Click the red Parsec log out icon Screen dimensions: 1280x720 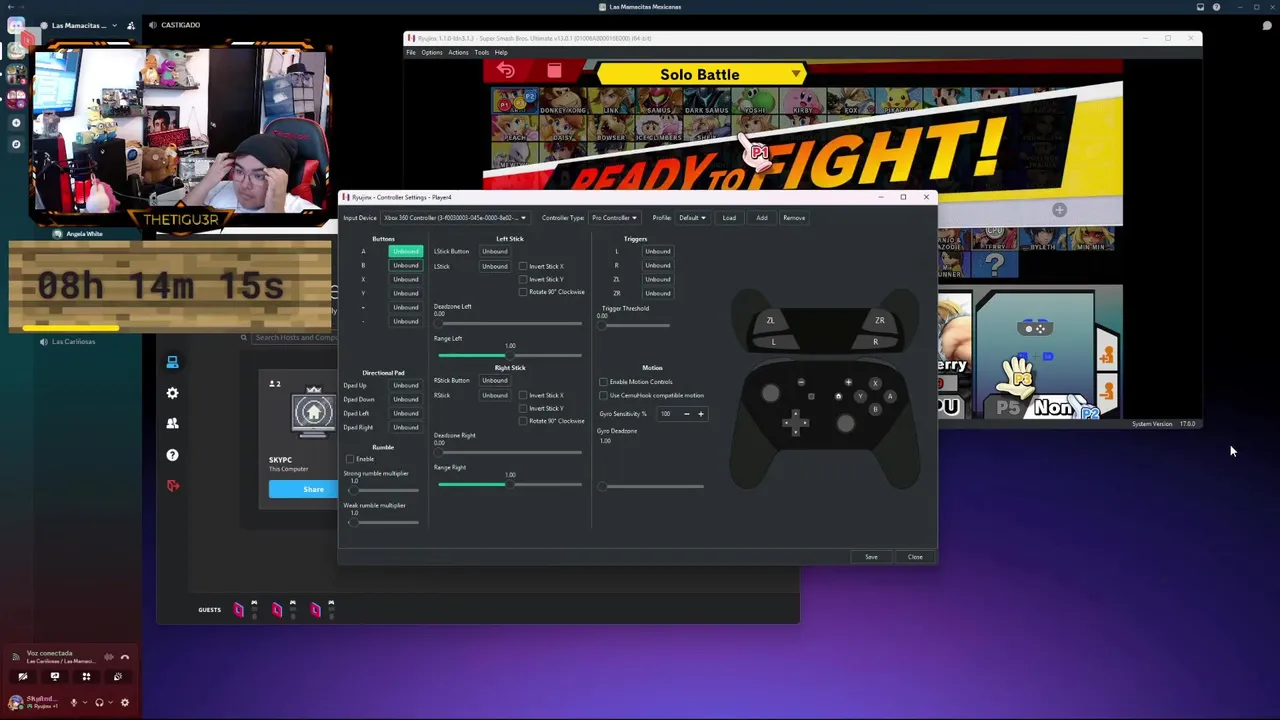pyautogui.click(x=172, y=486)
